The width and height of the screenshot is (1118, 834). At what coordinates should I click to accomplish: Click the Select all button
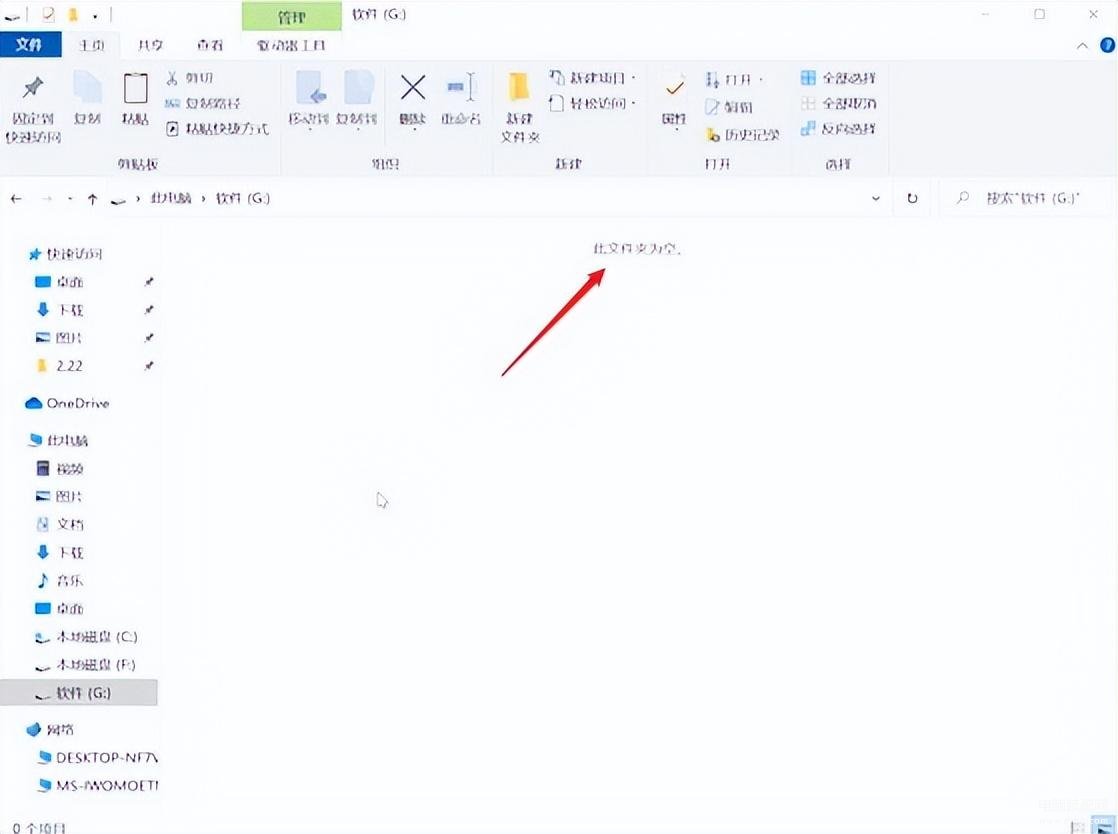838,78
